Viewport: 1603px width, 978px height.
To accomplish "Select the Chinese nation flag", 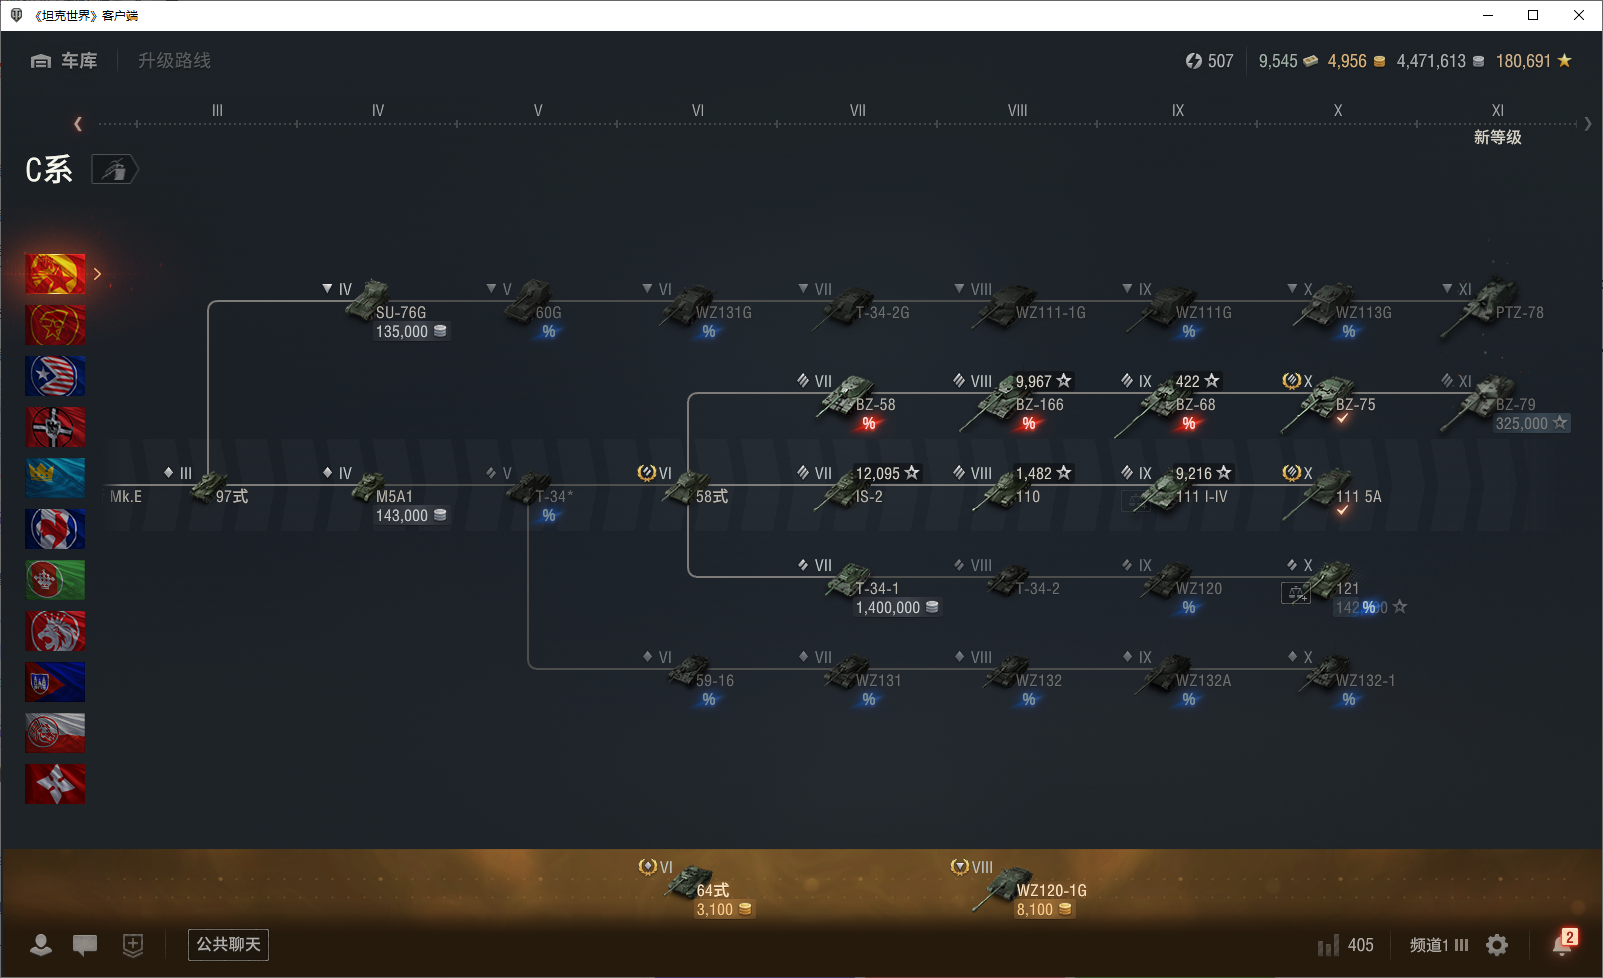I will coord(55,274).
